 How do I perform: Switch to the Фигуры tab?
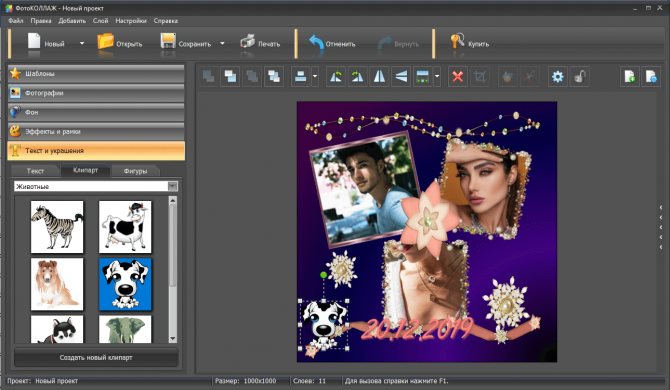click(x=135, y=171)
